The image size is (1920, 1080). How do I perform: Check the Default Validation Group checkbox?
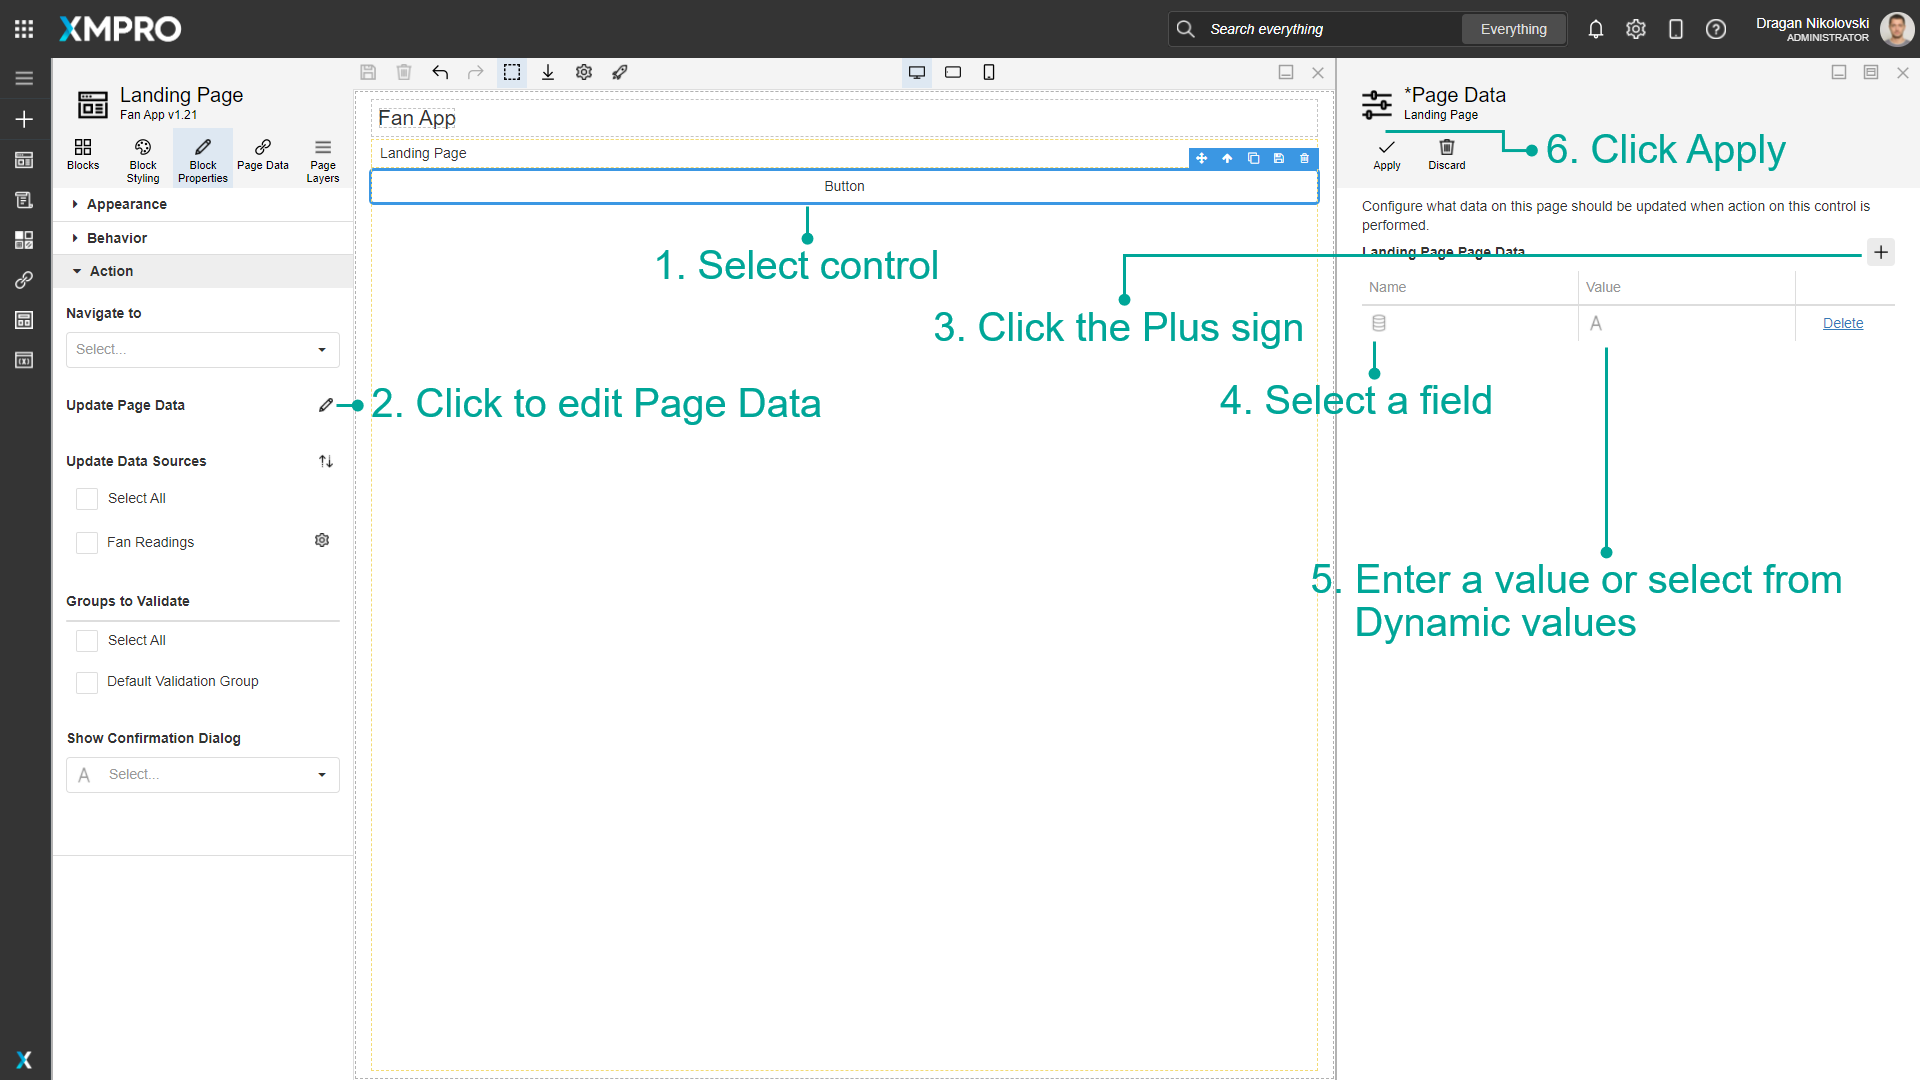coord(87,682)
